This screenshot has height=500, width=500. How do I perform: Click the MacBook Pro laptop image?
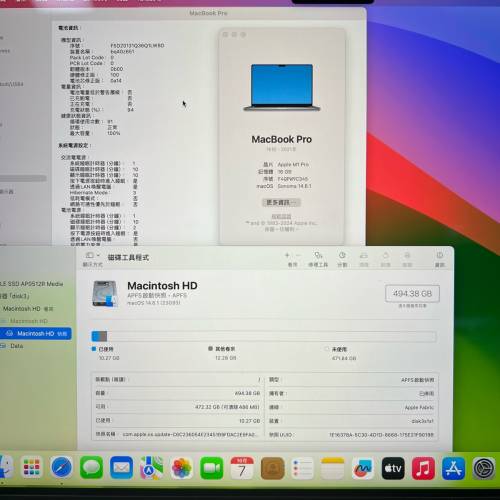tap(282, 87)
